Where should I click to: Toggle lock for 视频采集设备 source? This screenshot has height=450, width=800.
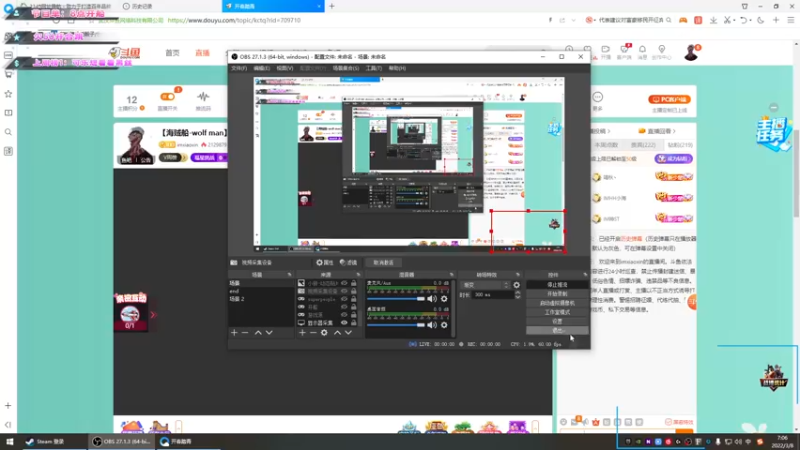coord(354,291)
